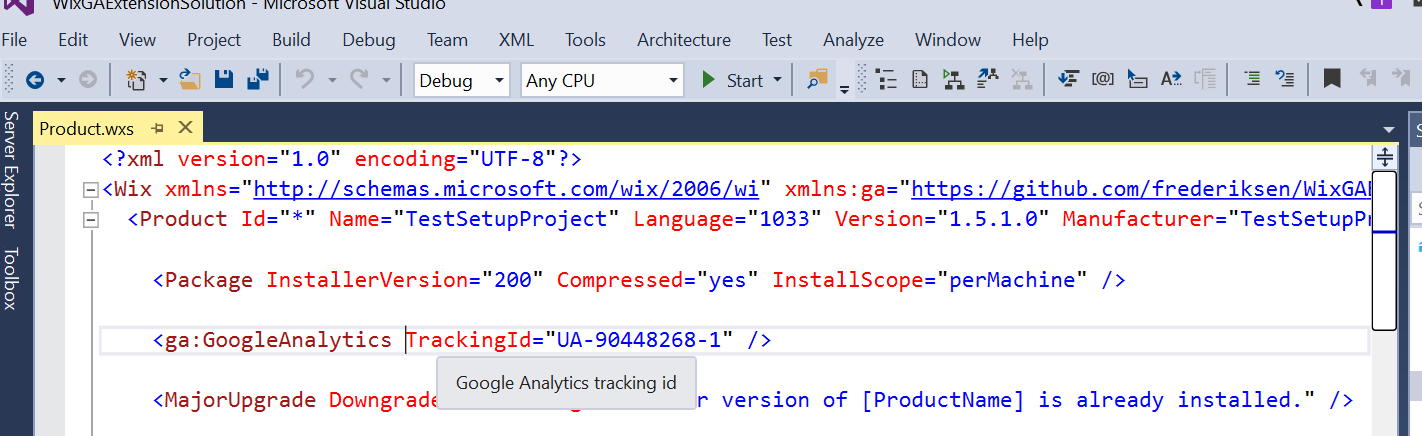Toggle a bookmark with the bookmark icon
Image resolution: width=1422 pixels, height=436 pixels.
tap(1332, 80)
